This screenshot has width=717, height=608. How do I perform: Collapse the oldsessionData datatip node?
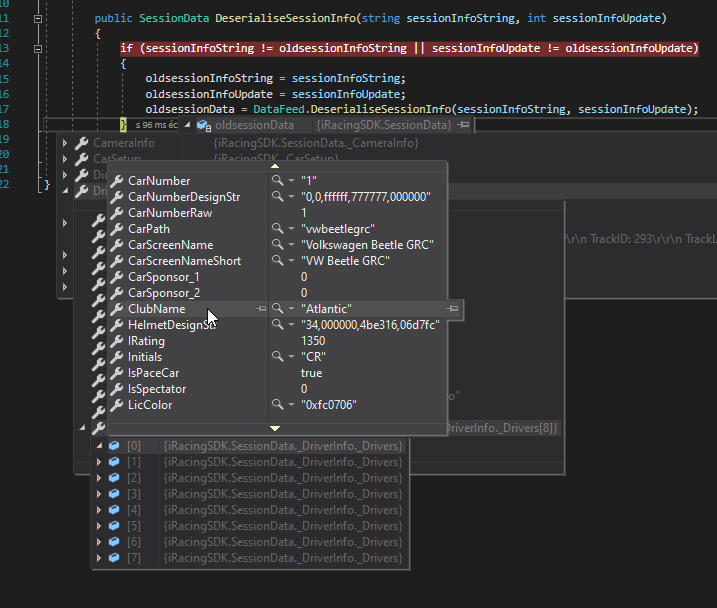[187, 124]
